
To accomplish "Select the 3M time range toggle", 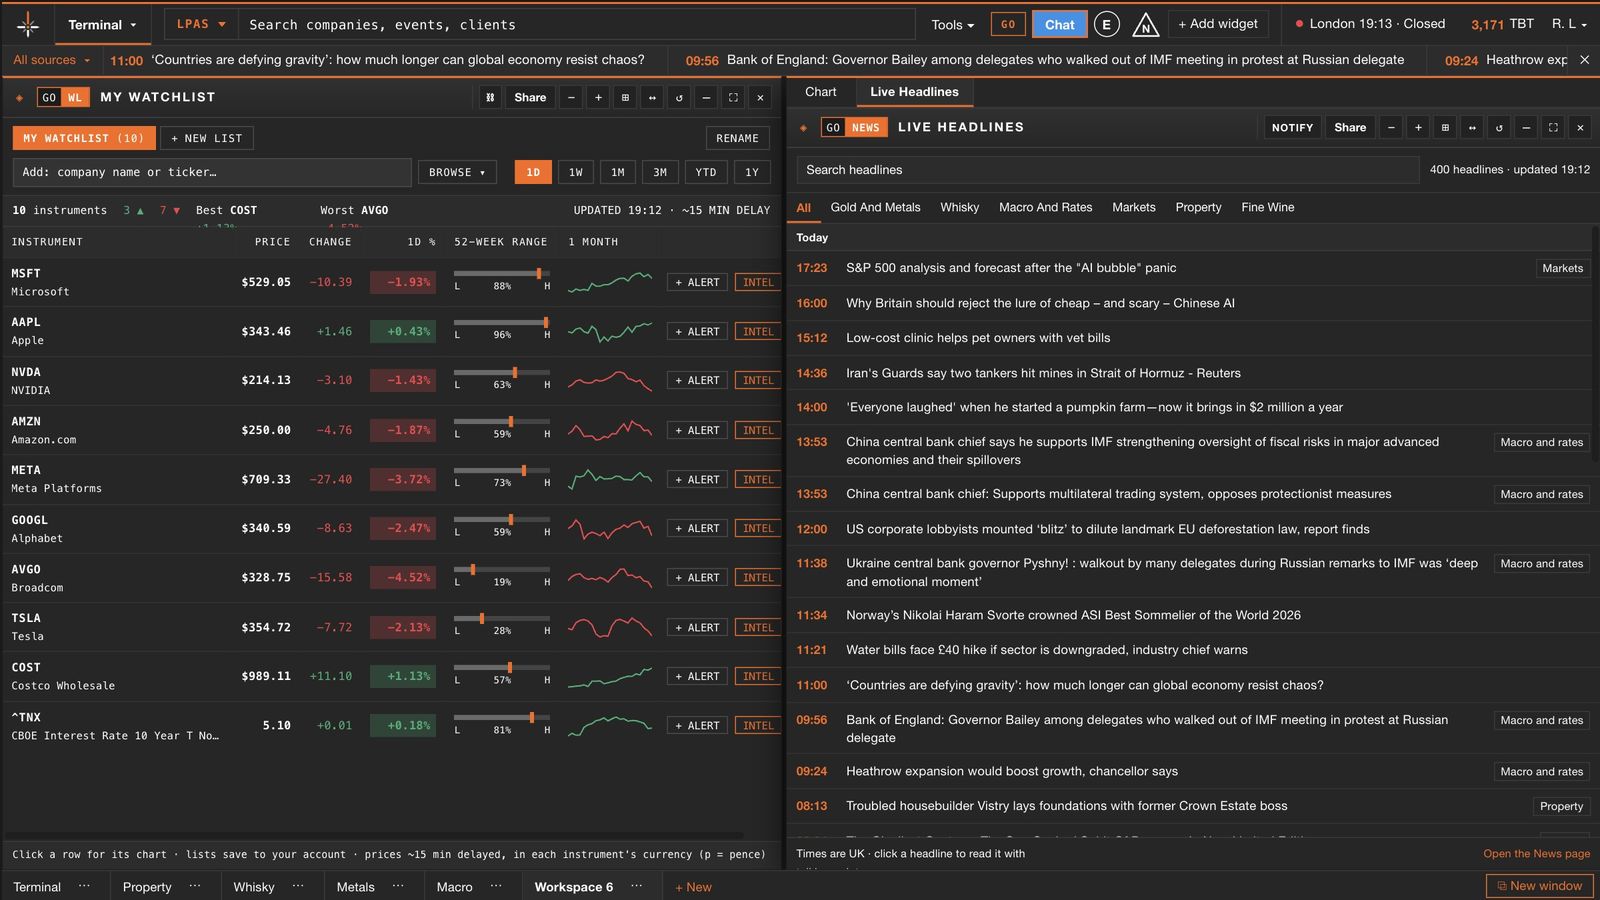I will (x=660, y=172).
